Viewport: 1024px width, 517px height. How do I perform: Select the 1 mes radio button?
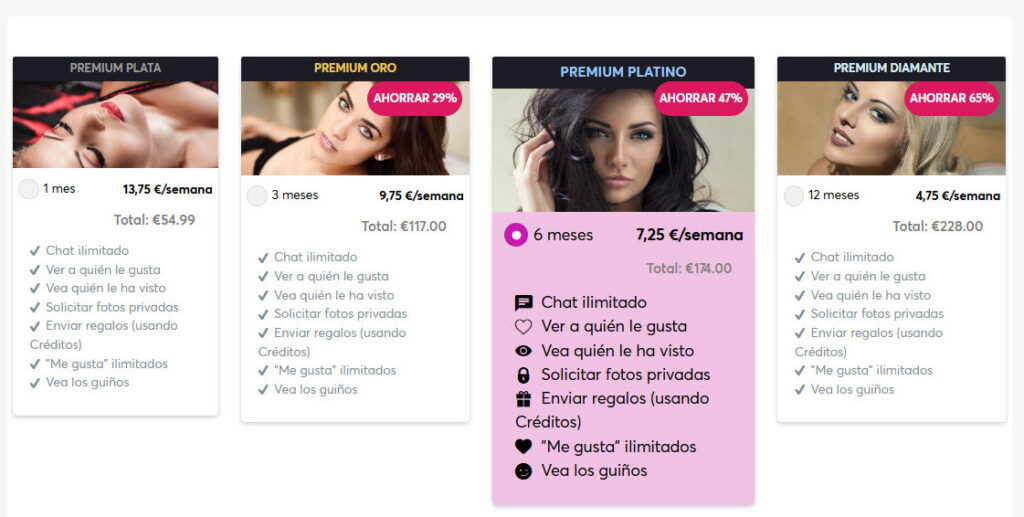pyautogui.click(x=29, y=189)
